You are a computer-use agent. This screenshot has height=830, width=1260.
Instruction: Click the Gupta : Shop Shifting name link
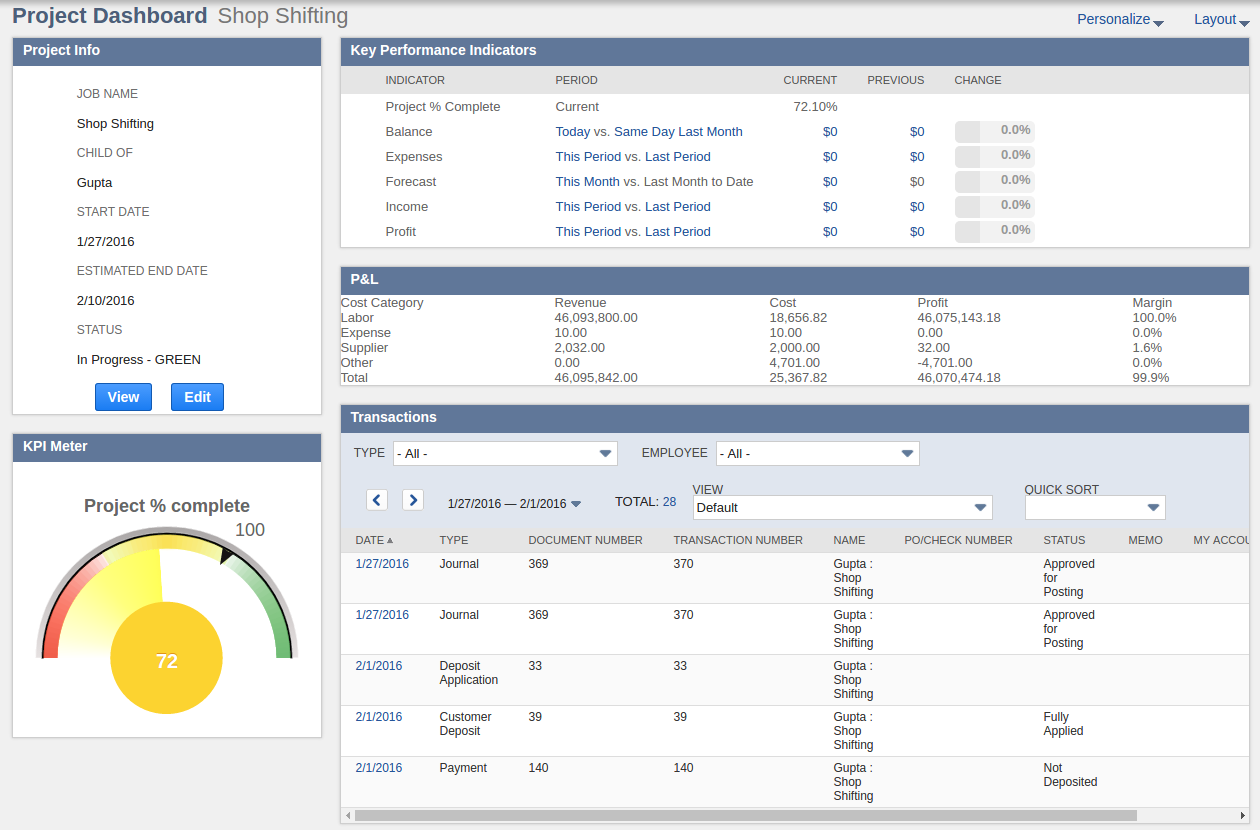(852, 577)
